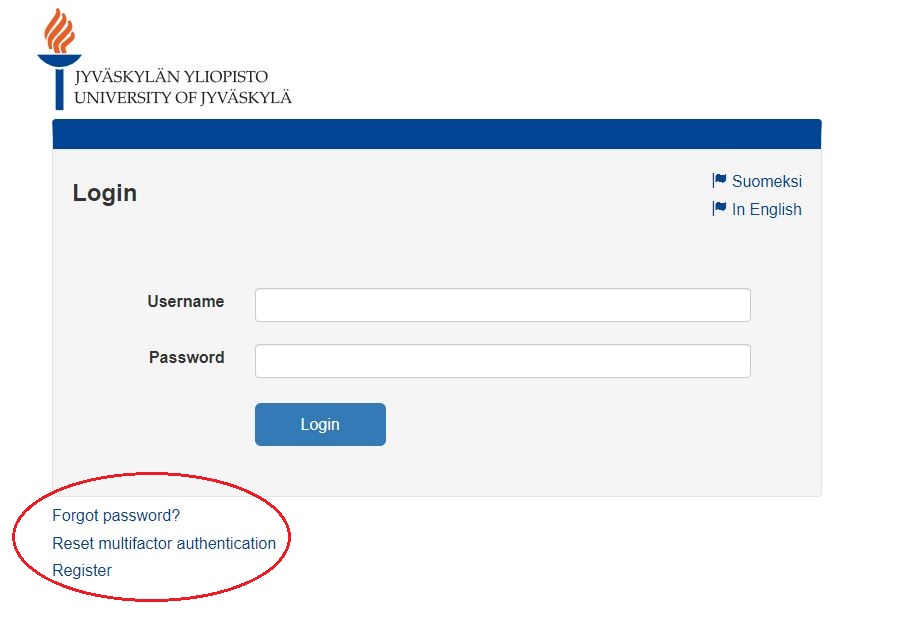Click the flag icon beside In English
The width and height of the screenshot is (902, 632).
click(719, 209)
